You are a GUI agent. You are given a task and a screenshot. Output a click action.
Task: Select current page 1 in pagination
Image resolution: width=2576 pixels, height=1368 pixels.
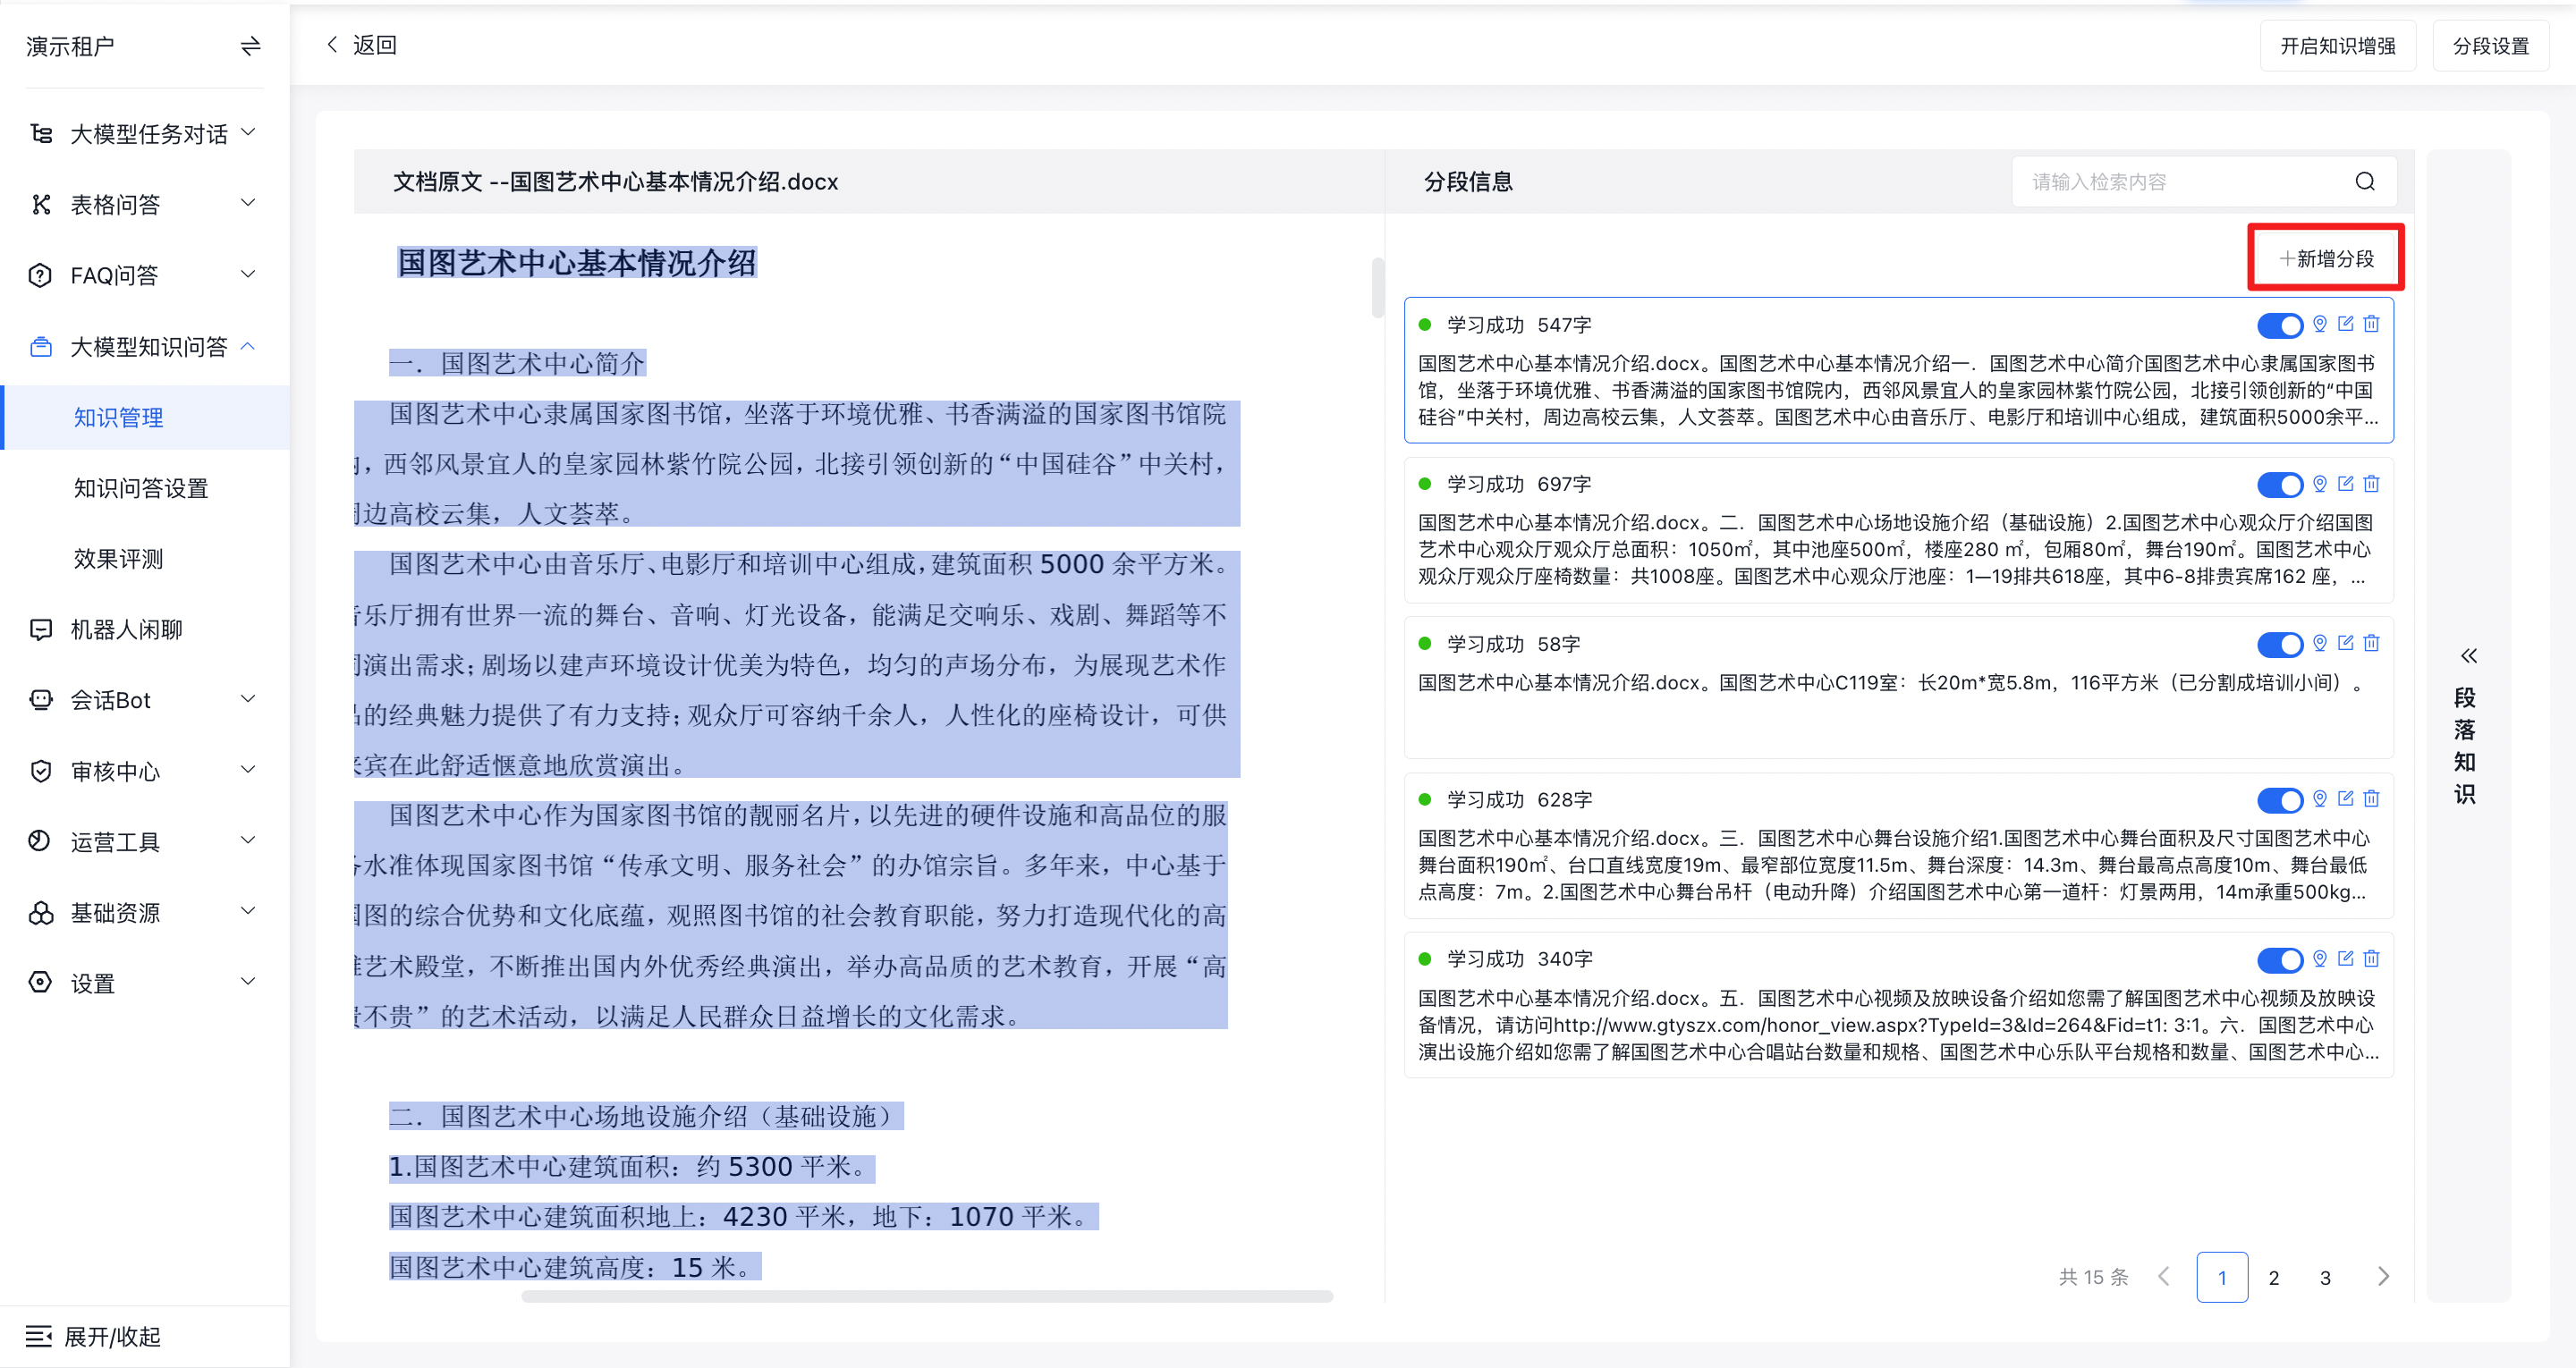pos(2222,1277)
